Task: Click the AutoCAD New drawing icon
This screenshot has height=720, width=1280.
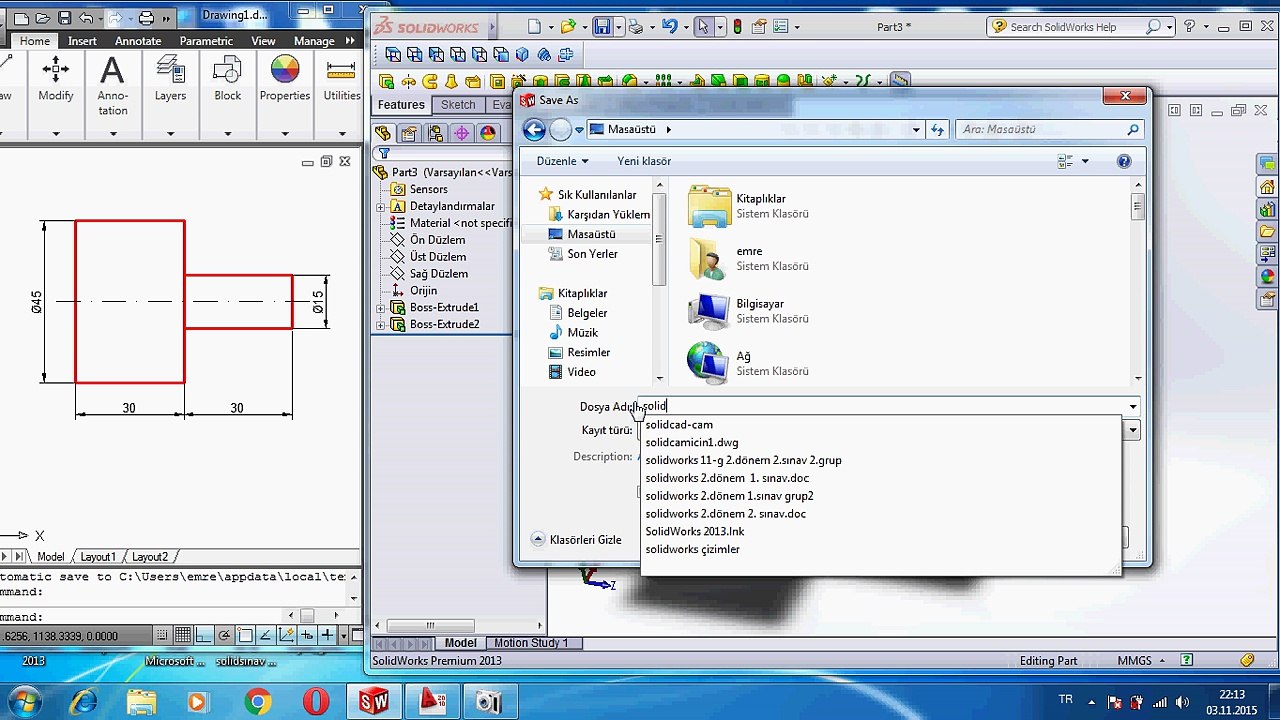Action: click(x=21, y=18)
